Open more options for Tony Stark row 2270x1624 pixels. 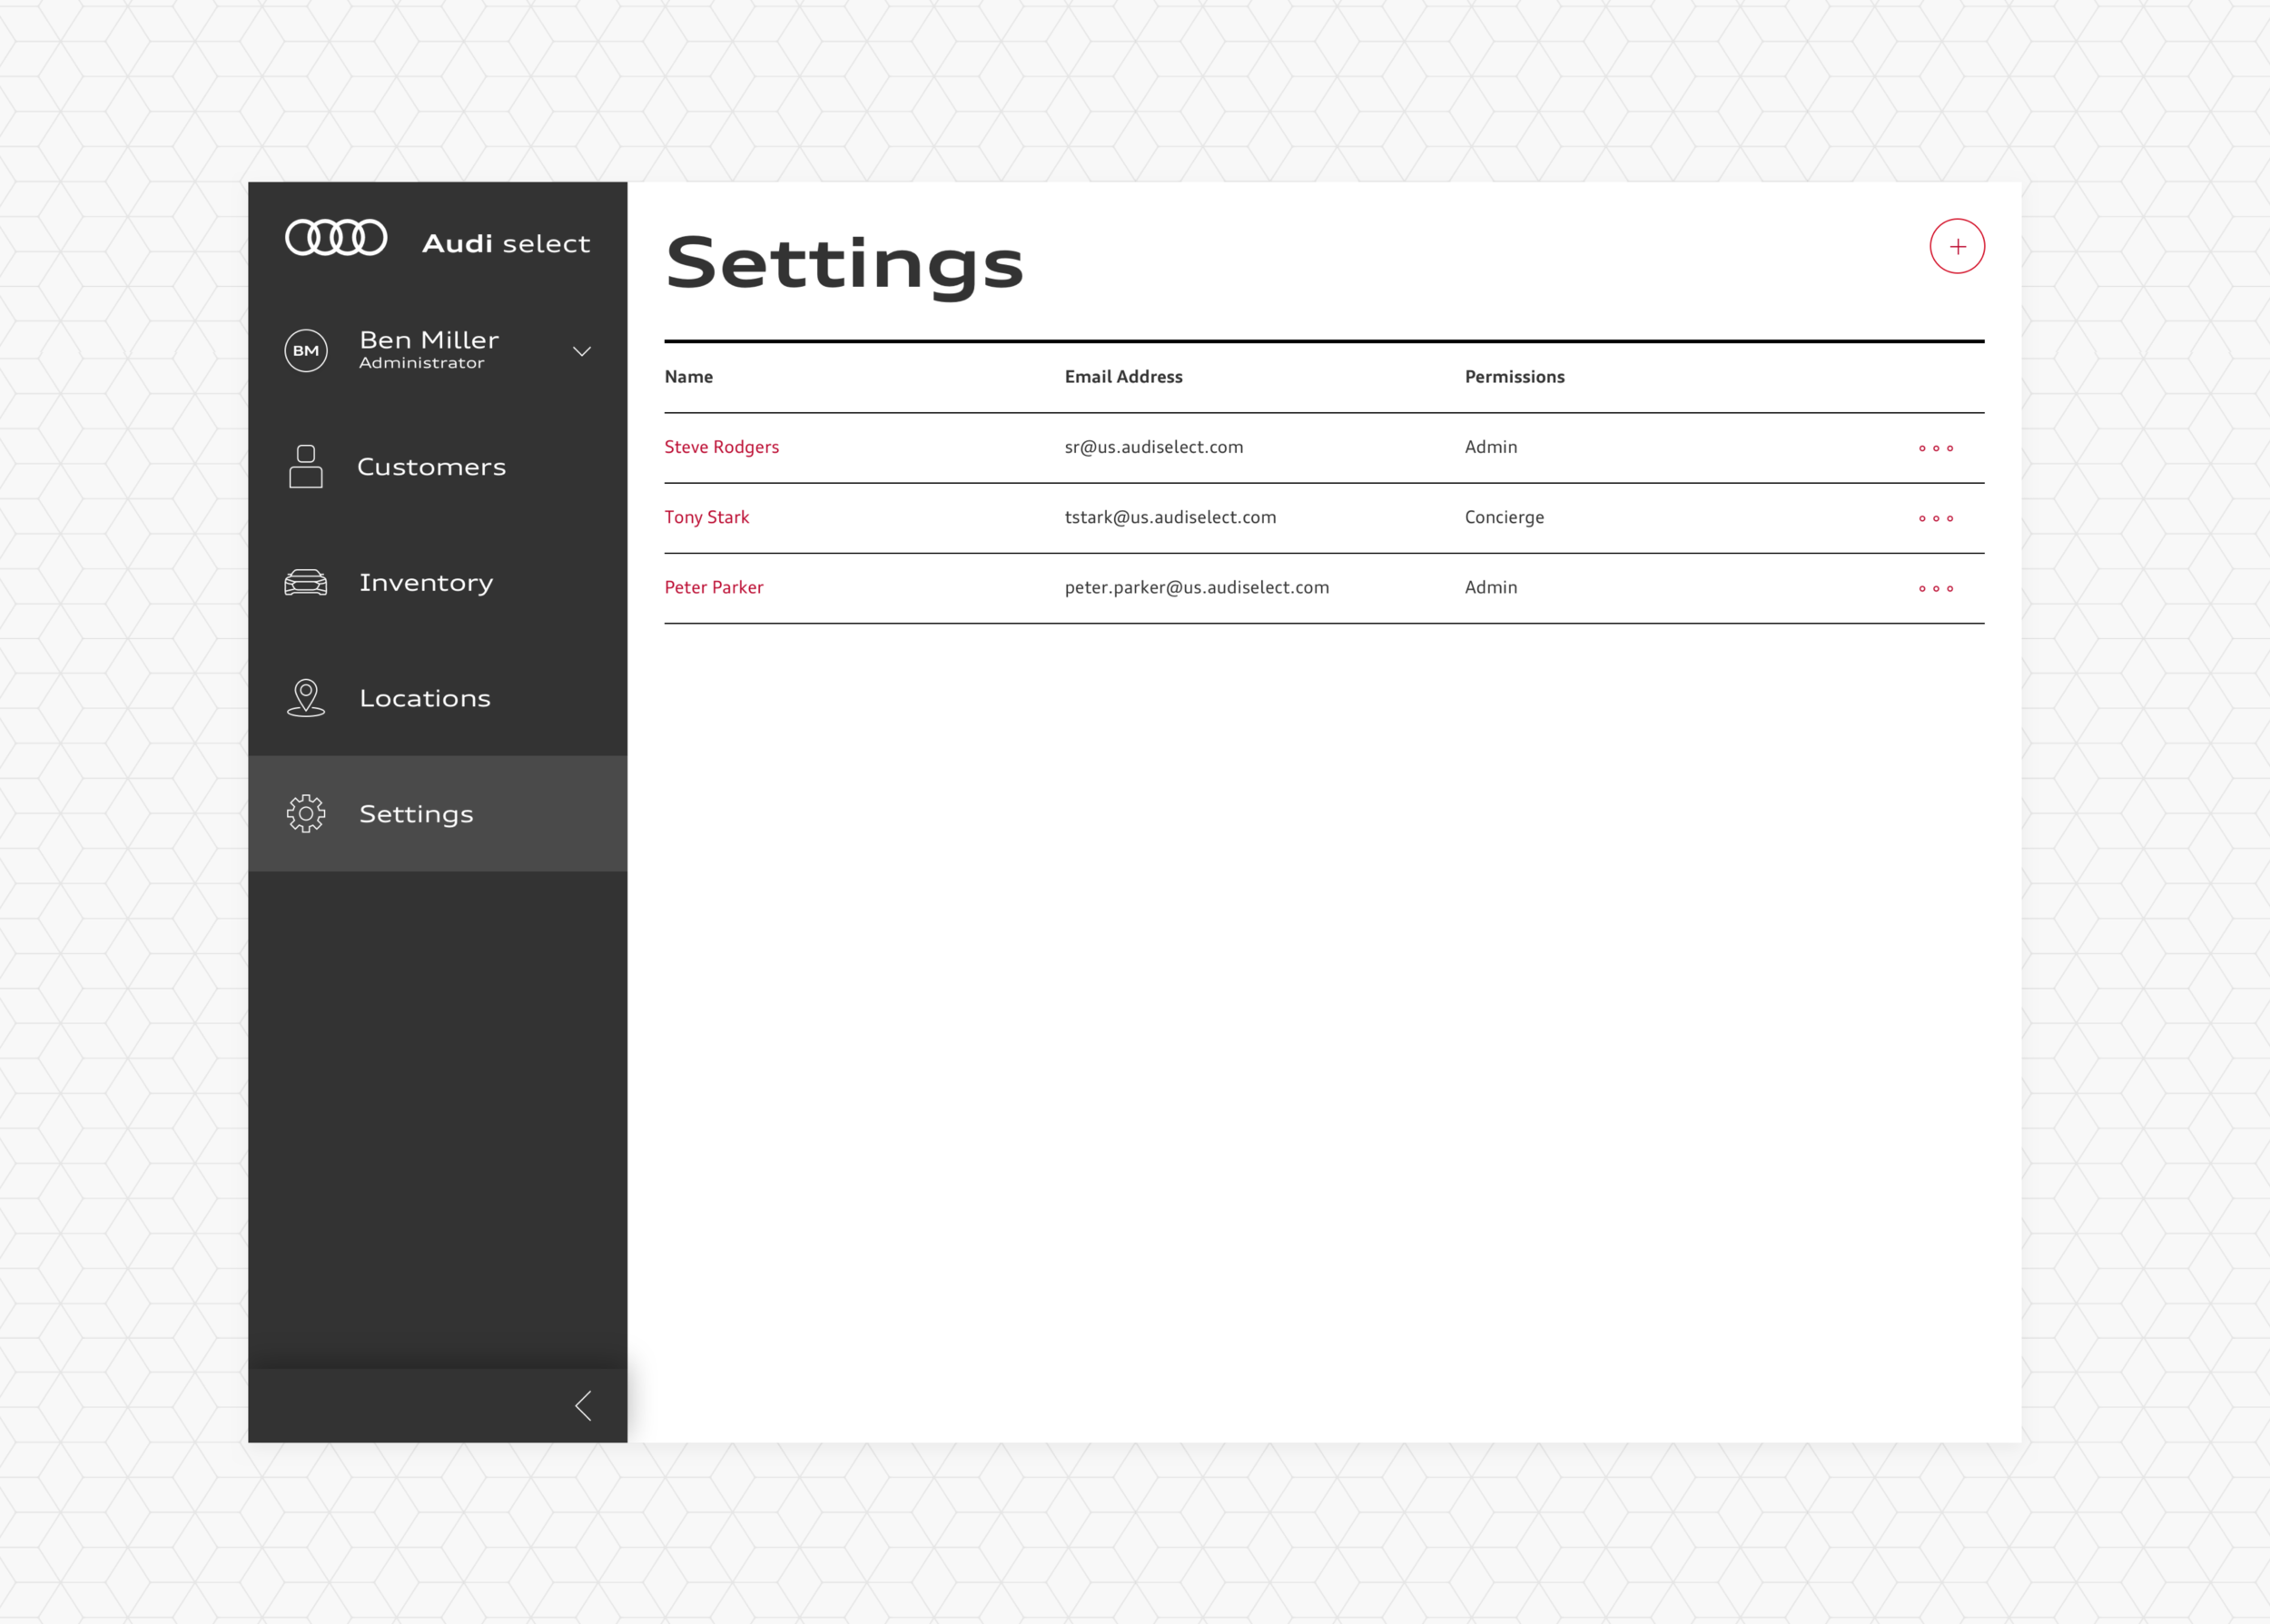point(1936,518)
